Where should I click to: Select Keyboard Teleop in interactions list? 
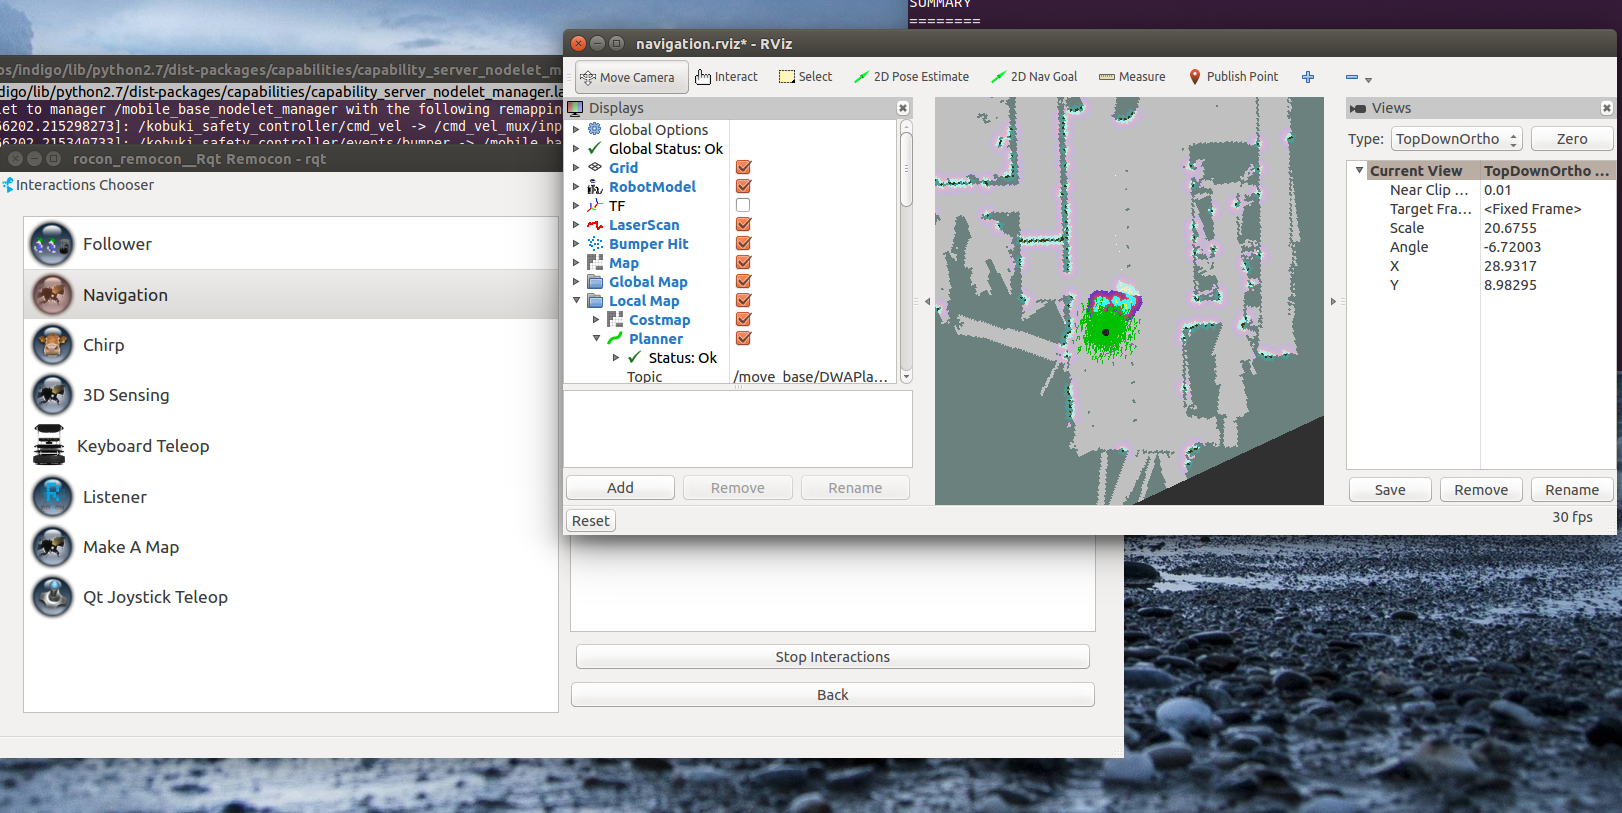(143, 446)
